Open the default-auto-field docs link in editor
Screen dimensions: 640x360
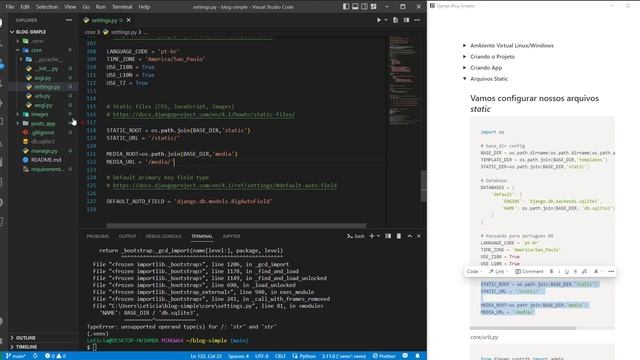coord(224,186)
